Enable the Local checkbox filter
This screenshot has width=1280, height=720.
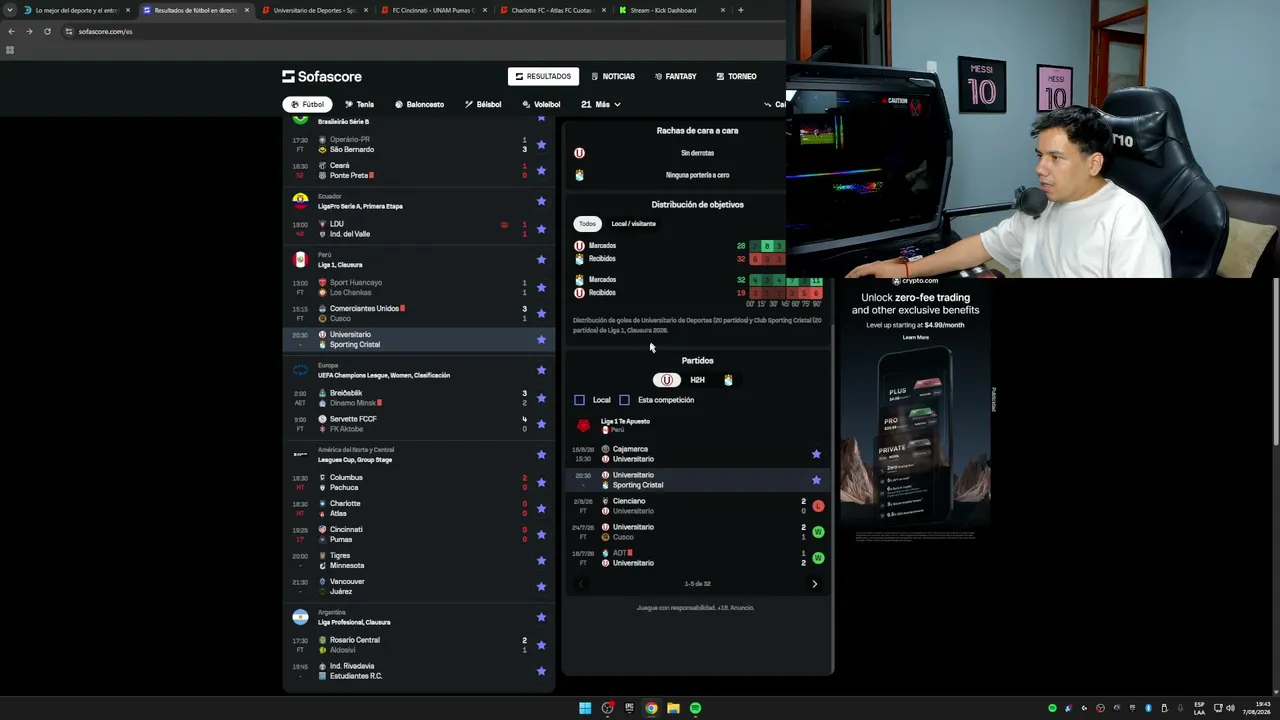[x=579, y=400]
